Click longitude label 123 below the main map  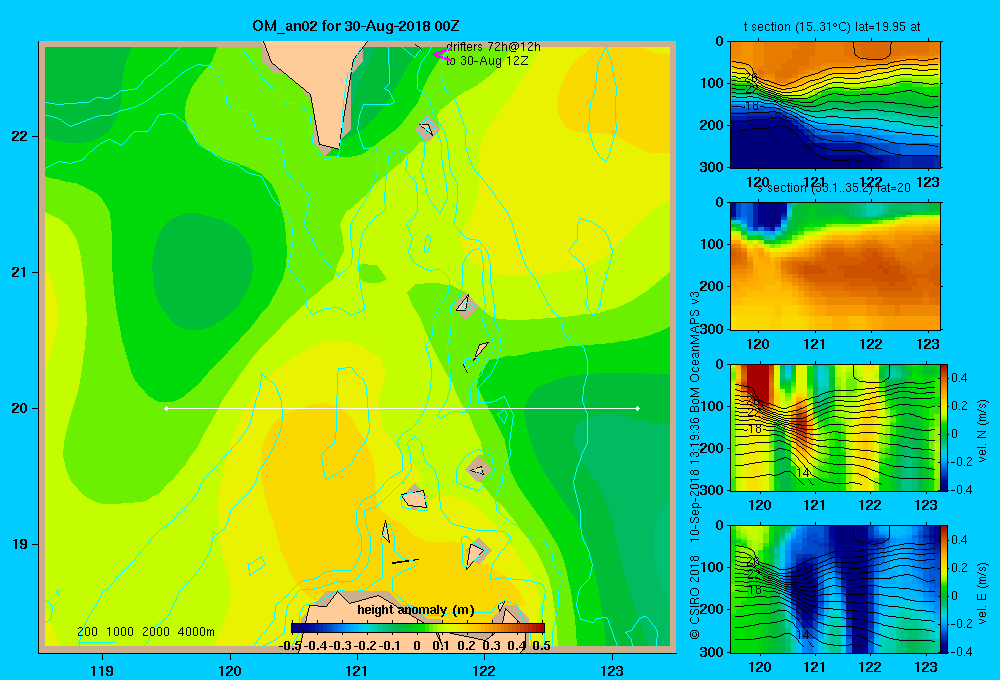point(612,670)
